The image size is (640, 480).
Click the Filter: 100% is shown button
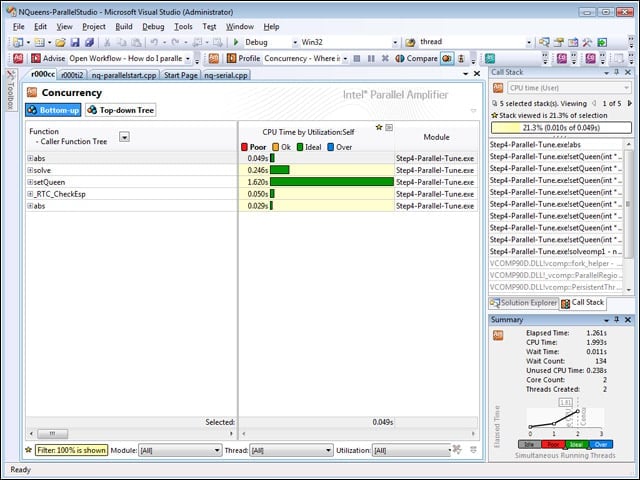point(71,450)
